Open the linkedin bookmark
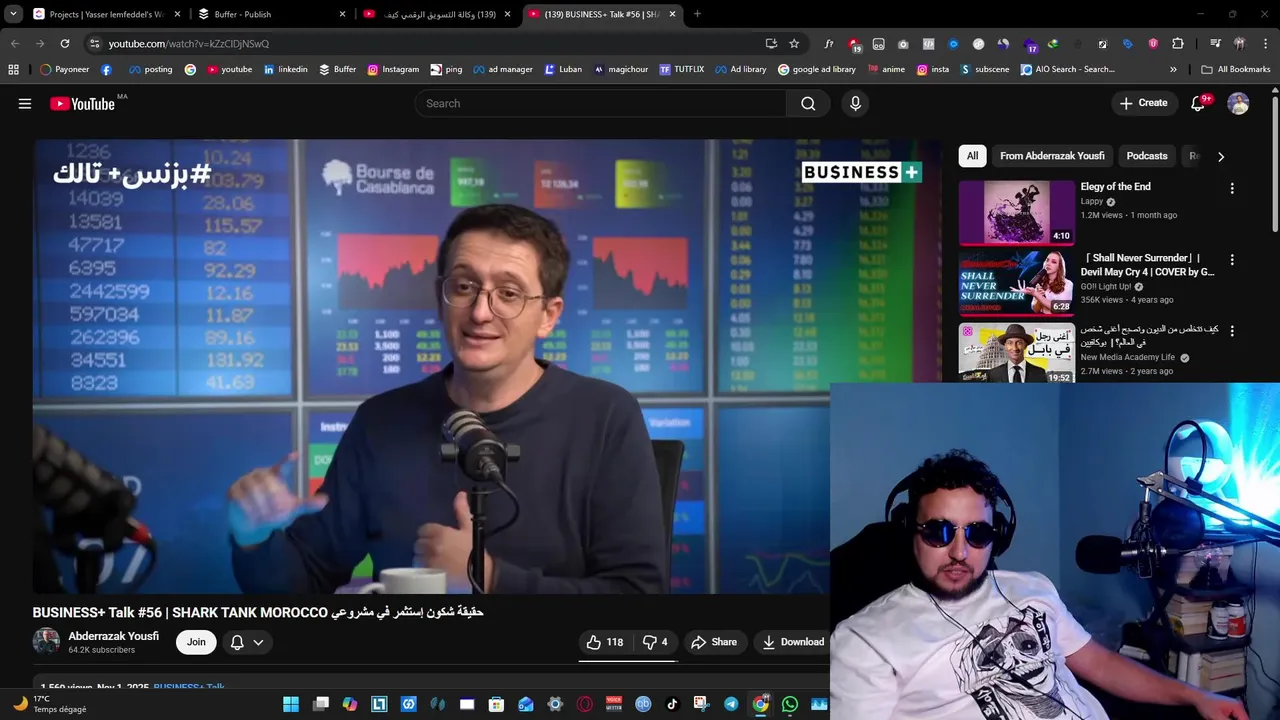This screenshot has width=1280, height=720. tap(286, 69)
